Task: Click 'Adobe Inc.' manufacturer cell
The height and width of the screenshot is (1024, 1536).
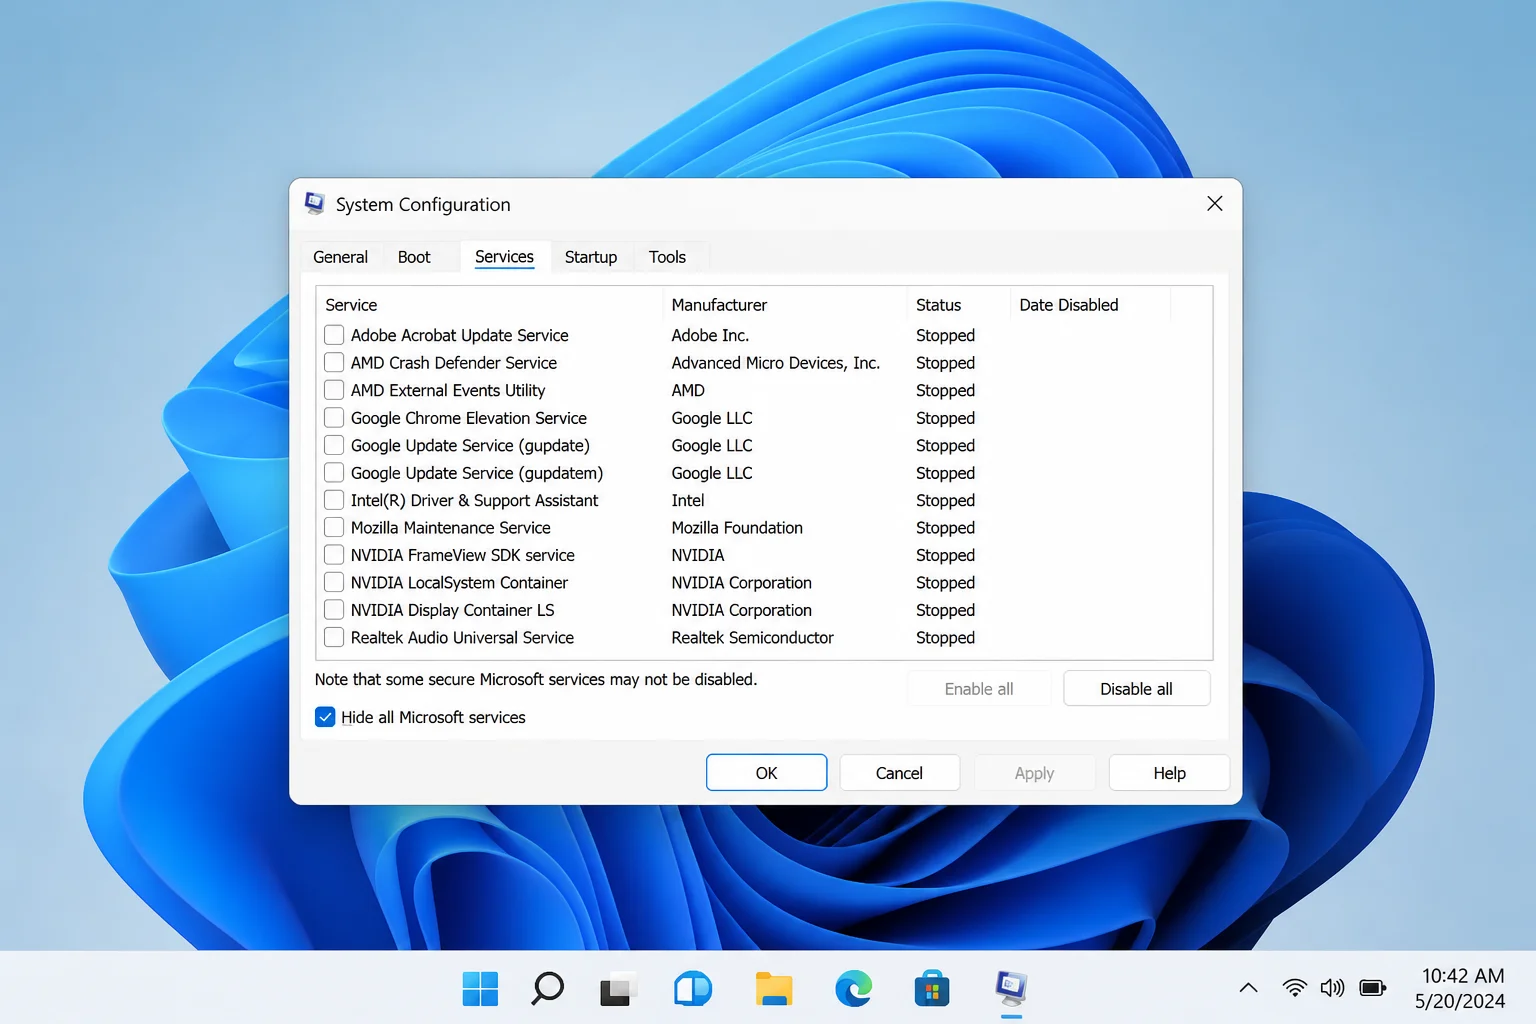Action: pos(710,335)
